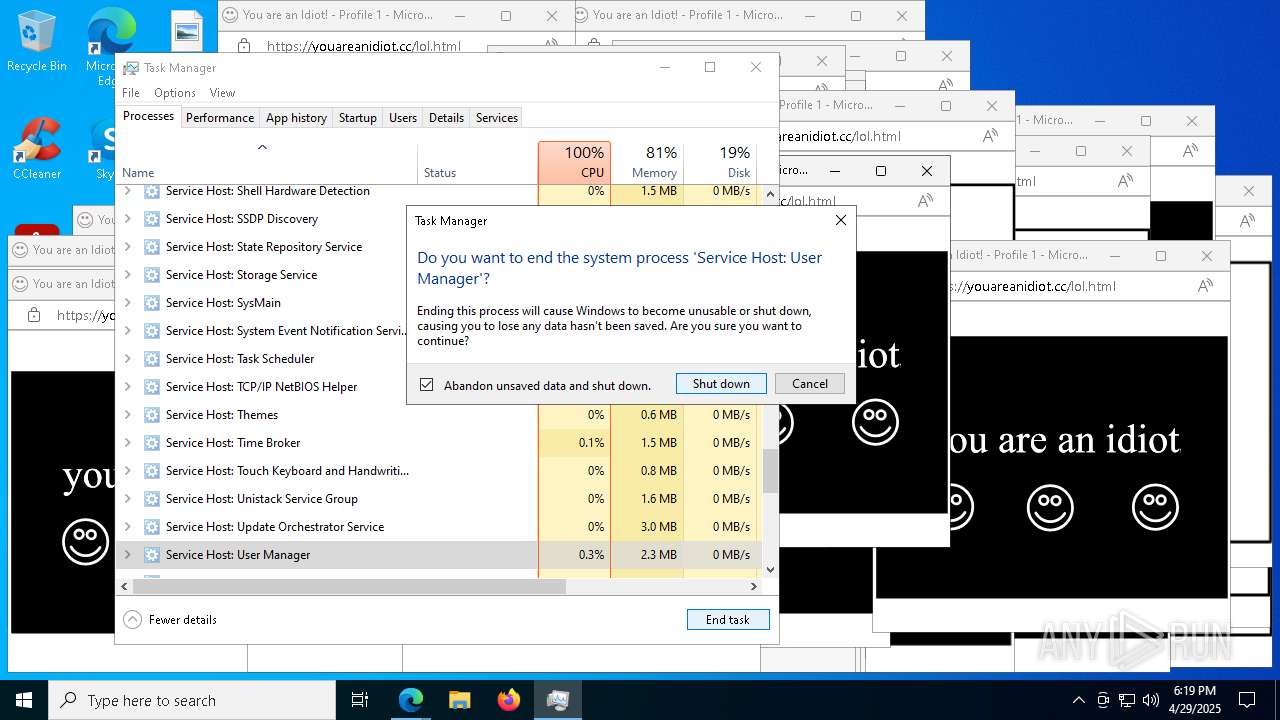Sort processes by Disk column header
Viewport: 1280px width, 720px height.
click(720, 162)
